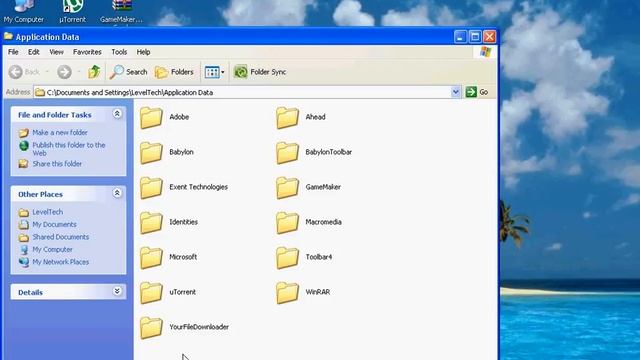Screen dimensions: 640x360
Task: Open the Adobe folder icon
Action: pos(151,118)
